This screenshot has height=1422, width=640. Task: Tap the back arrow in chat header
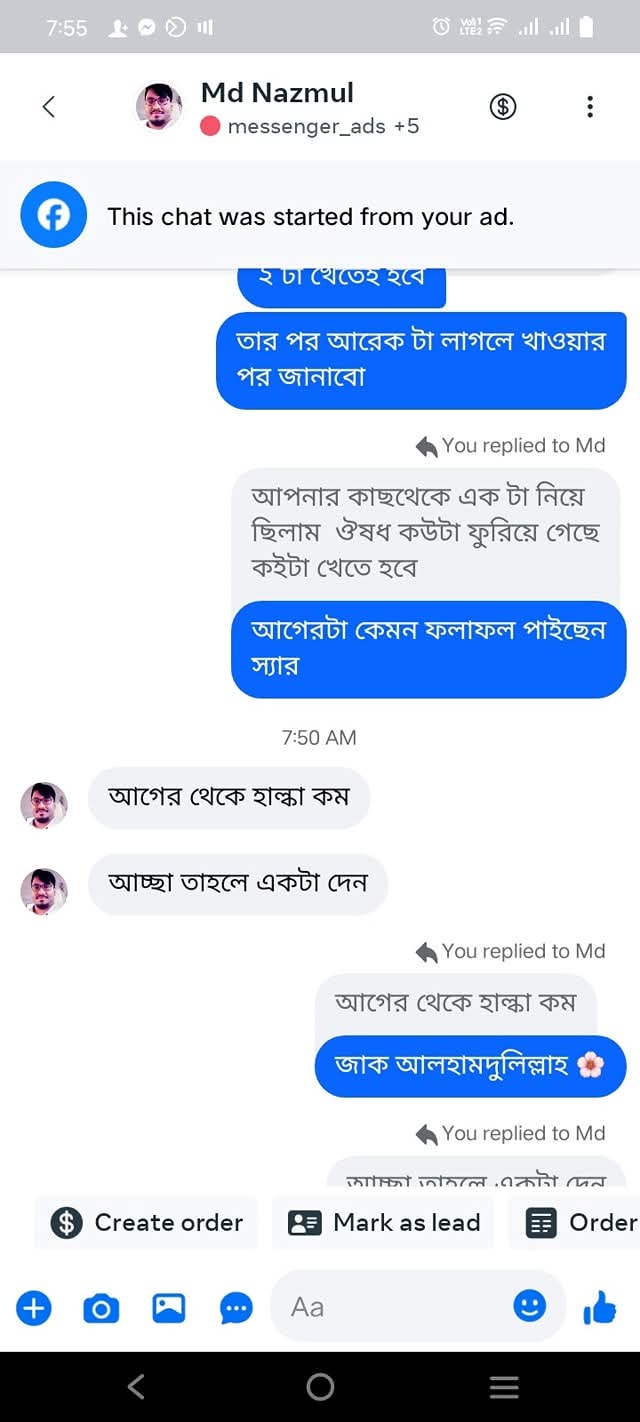48,107
